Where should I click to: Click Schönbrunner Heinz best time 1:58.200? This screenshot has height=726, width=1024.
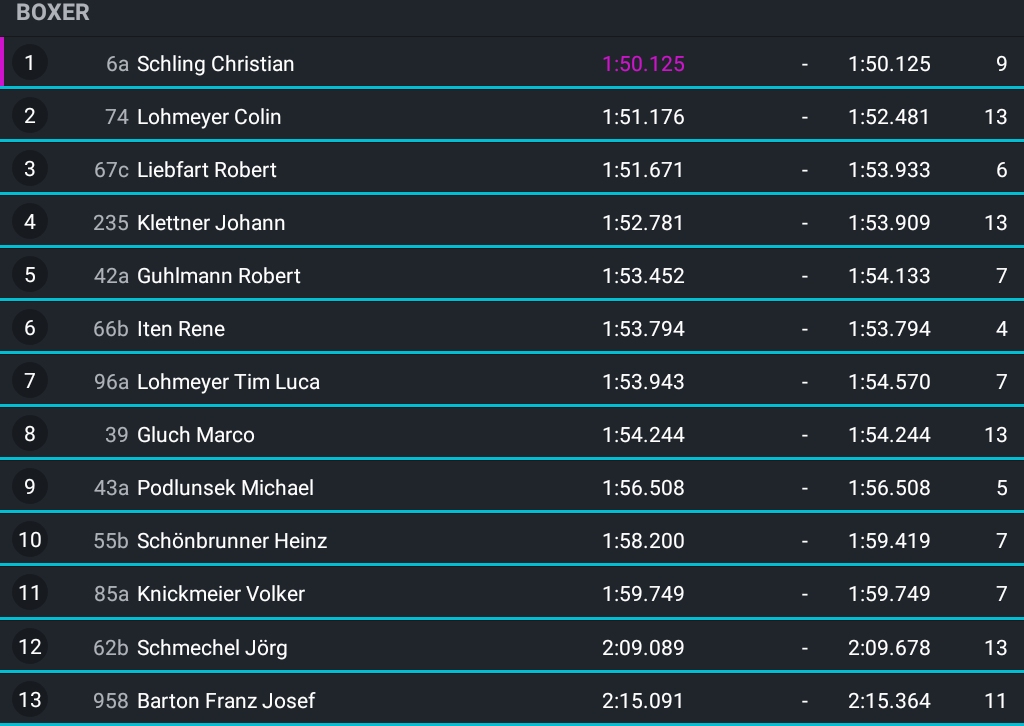(643, 541)
